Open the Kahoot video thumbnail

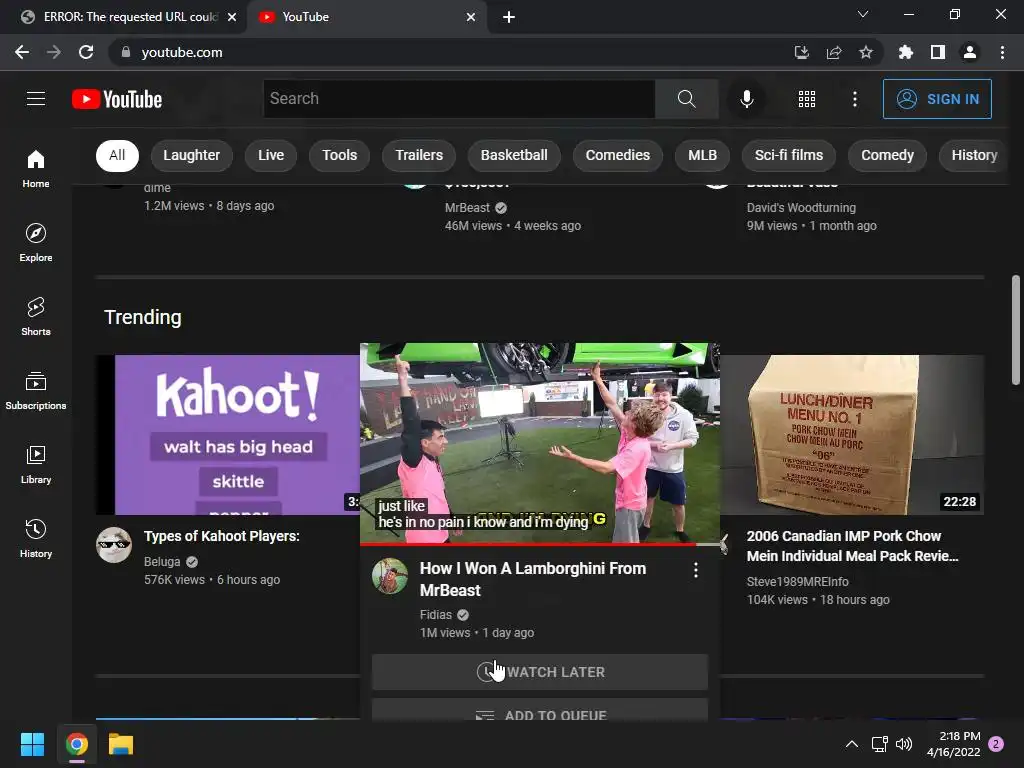[228, 435]
